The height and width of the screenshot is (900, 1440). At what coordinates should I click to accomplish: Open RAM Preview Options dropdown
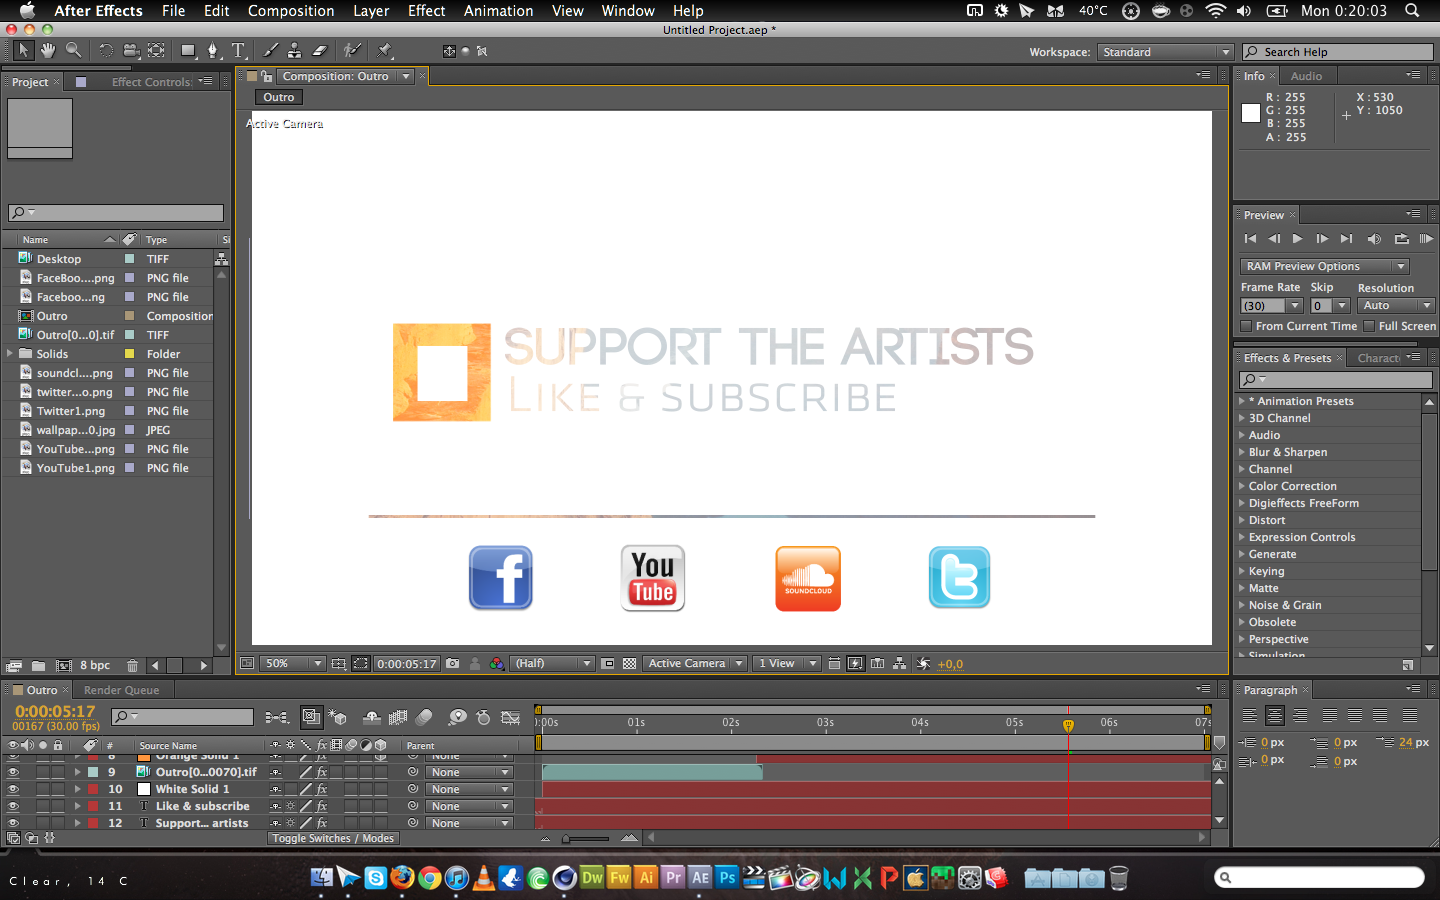pos(1324,266)
